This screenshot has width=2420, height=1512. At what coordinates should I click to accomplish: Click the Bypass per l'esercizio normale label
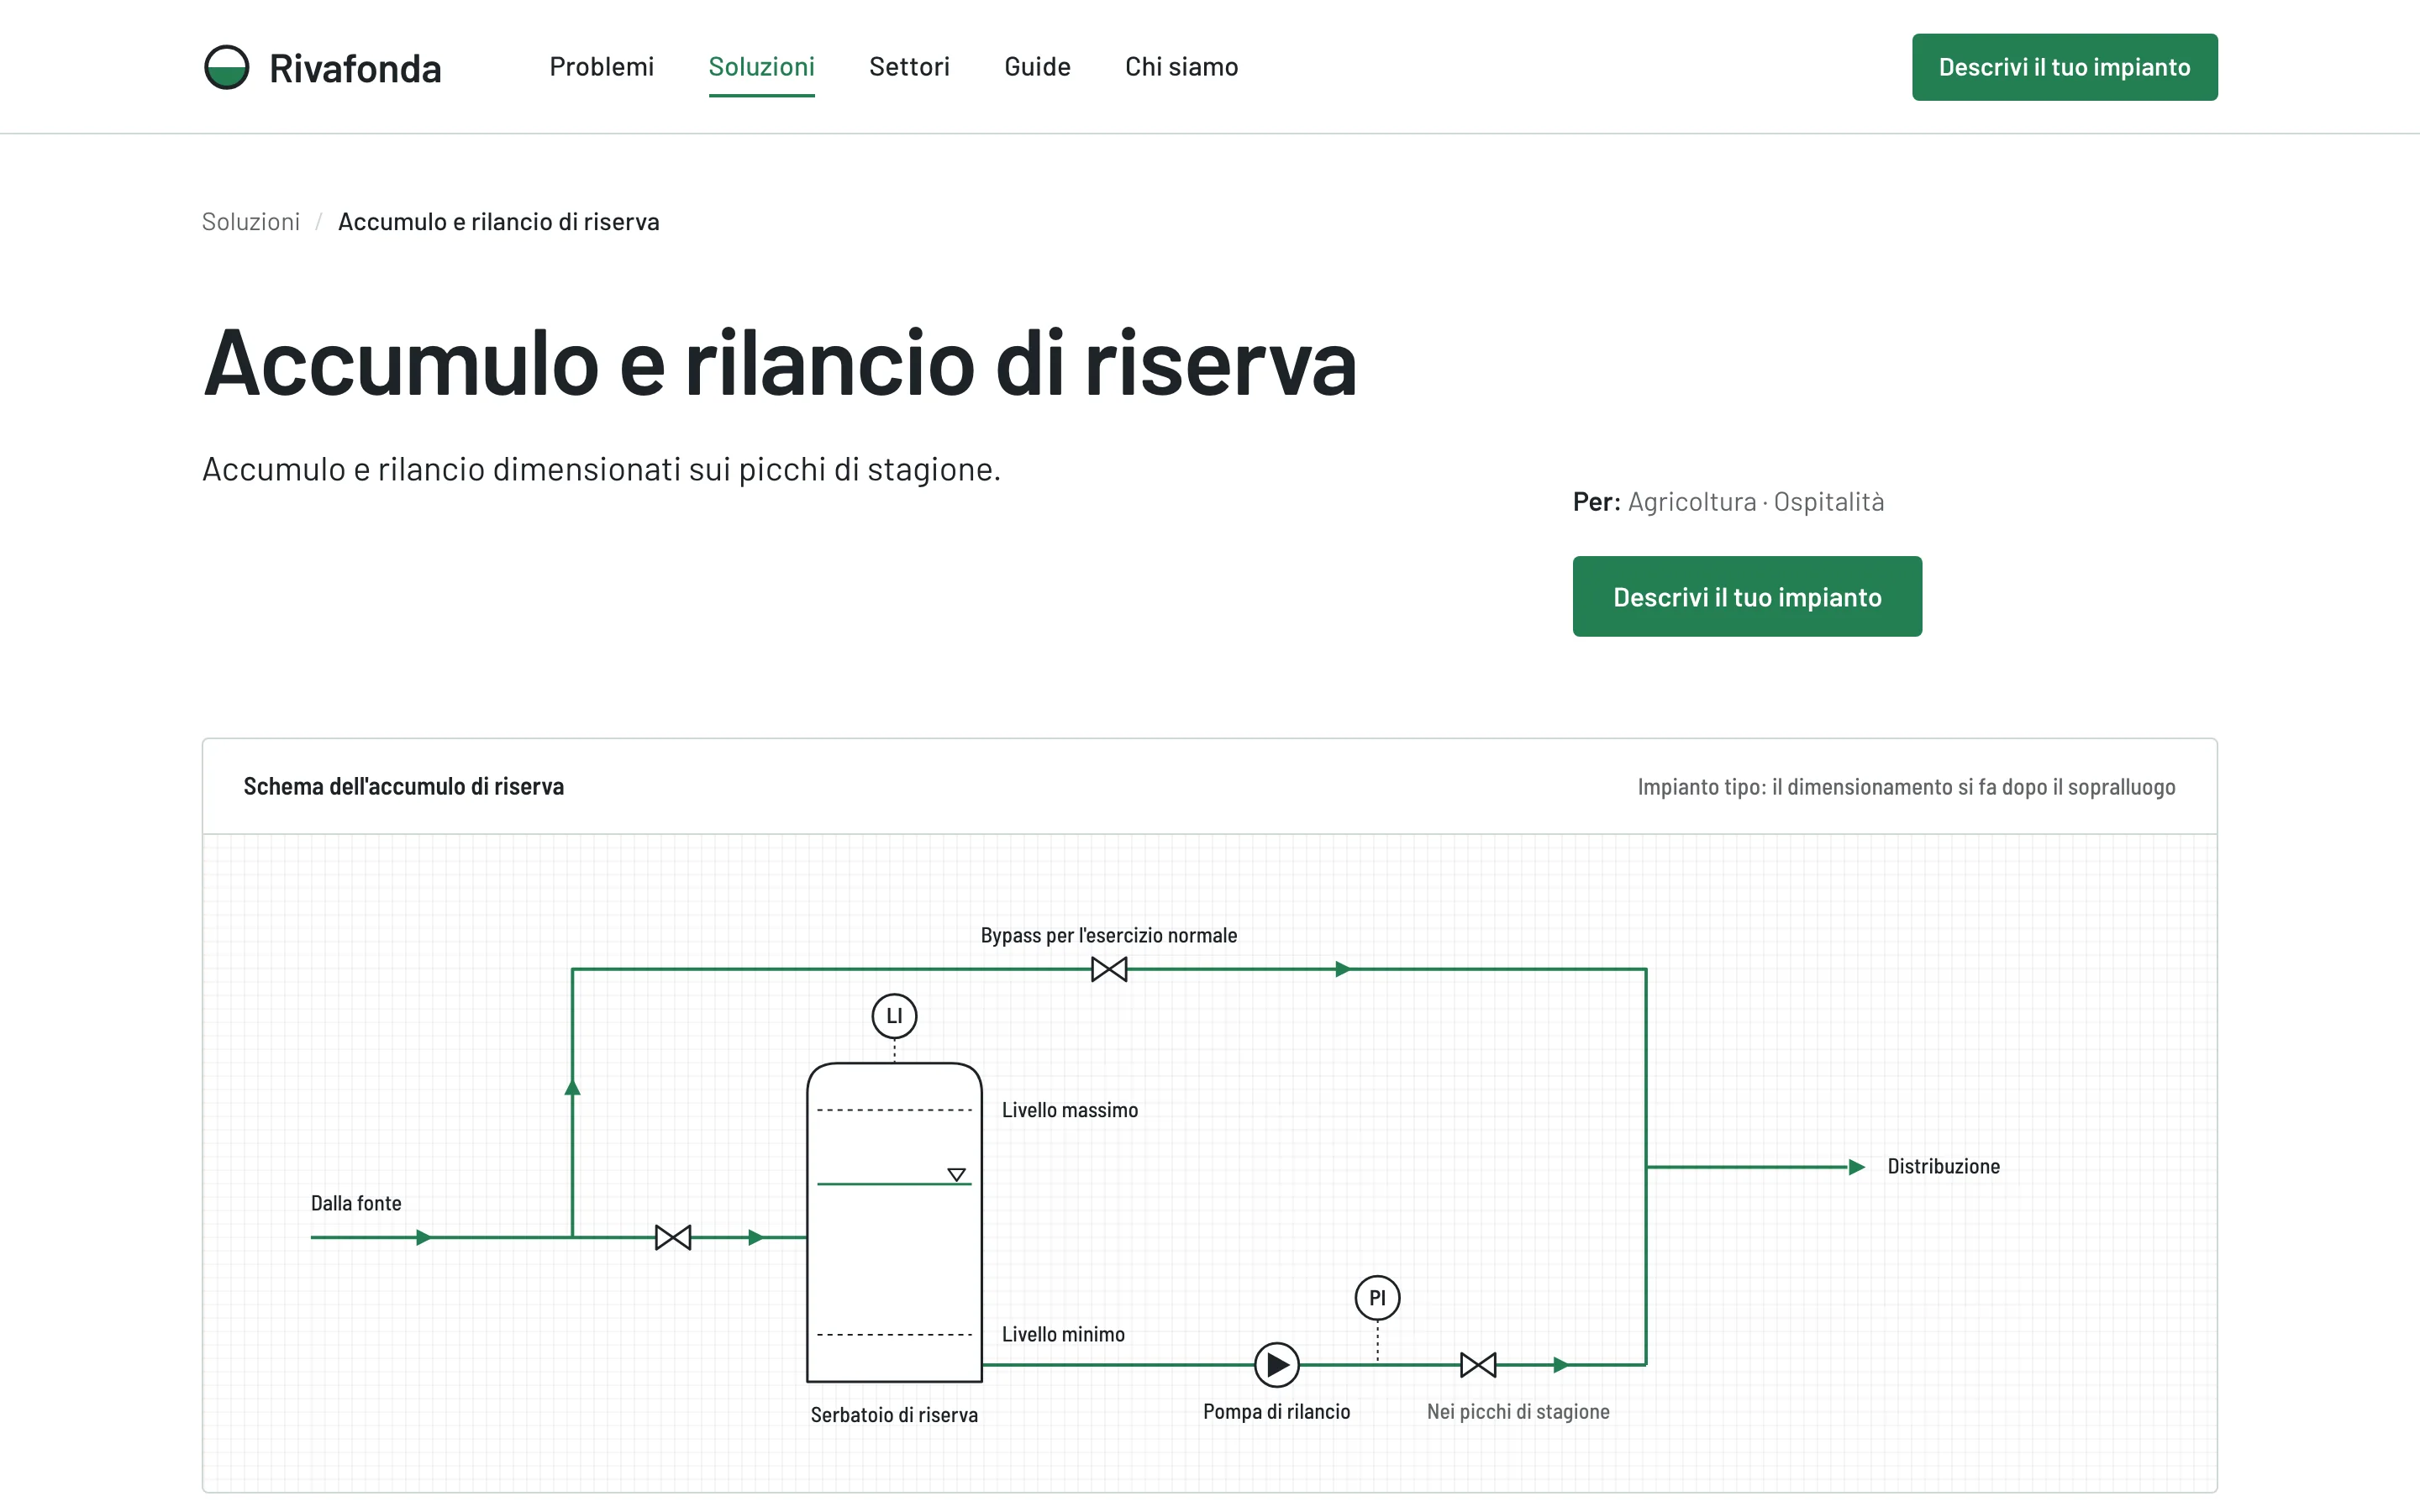pyautogui.click(x=1109, y=935)
